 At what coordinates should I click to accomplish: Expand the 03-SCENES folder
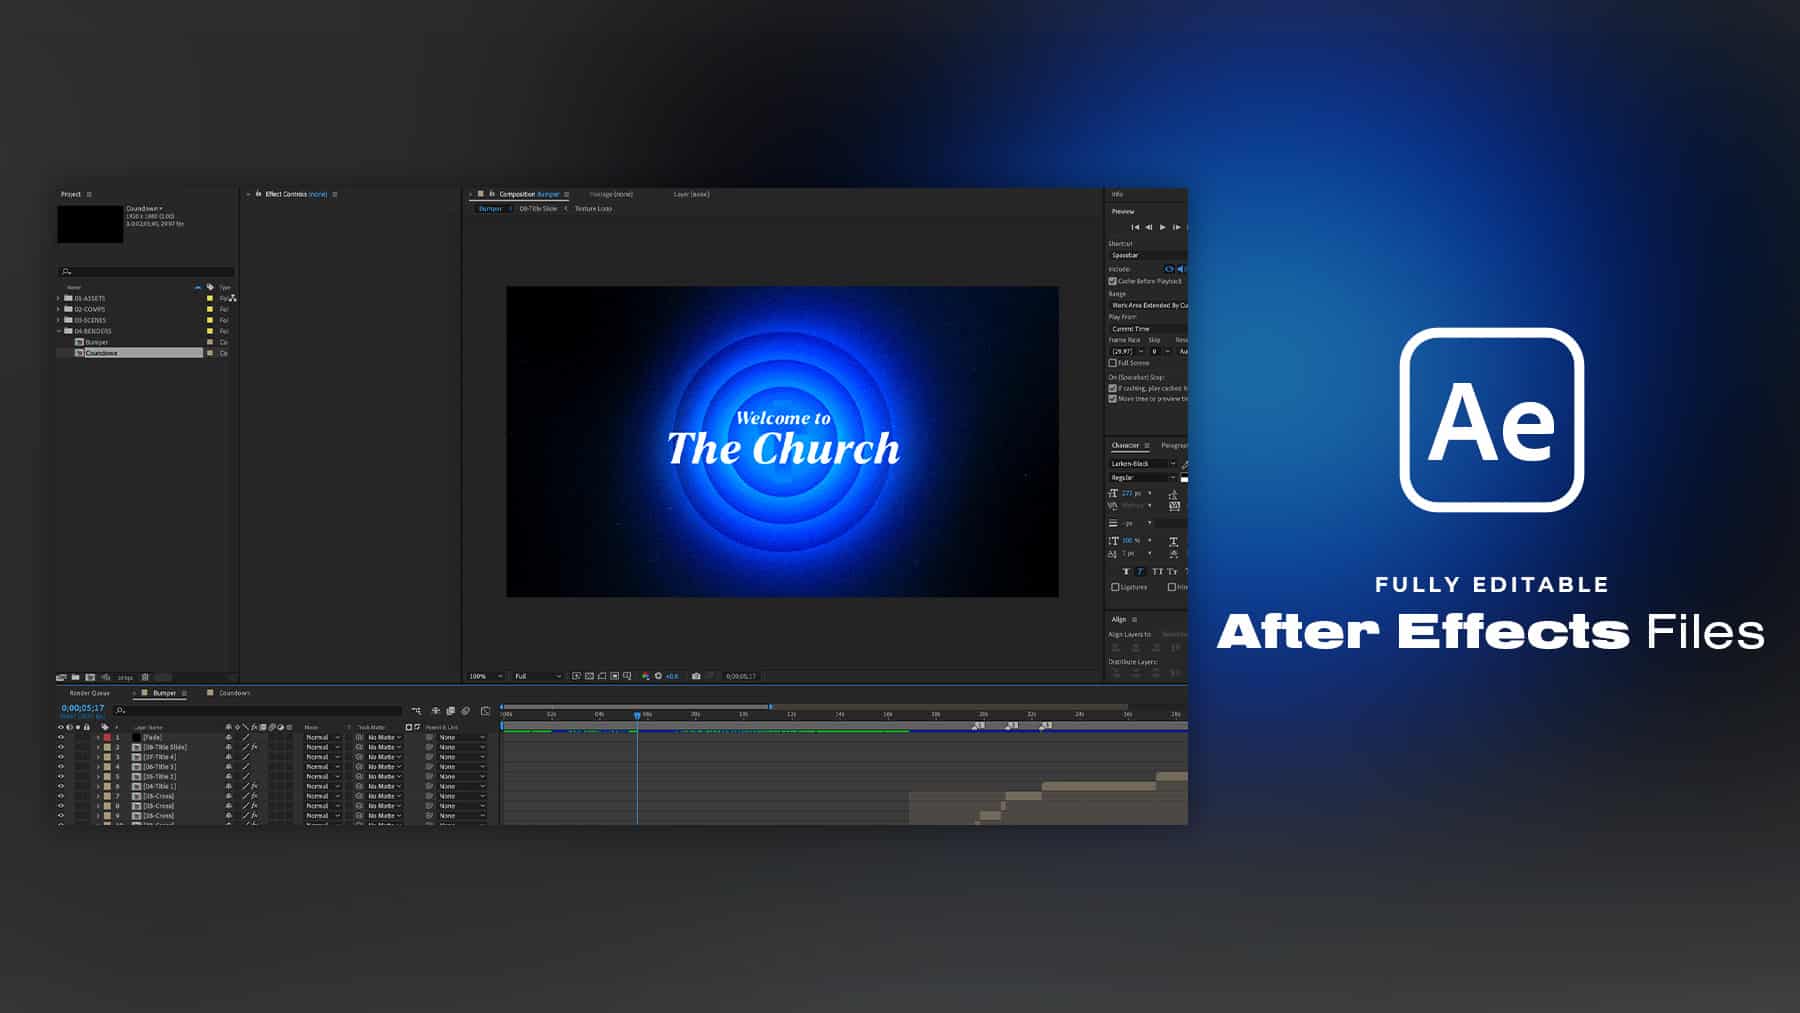59,320
